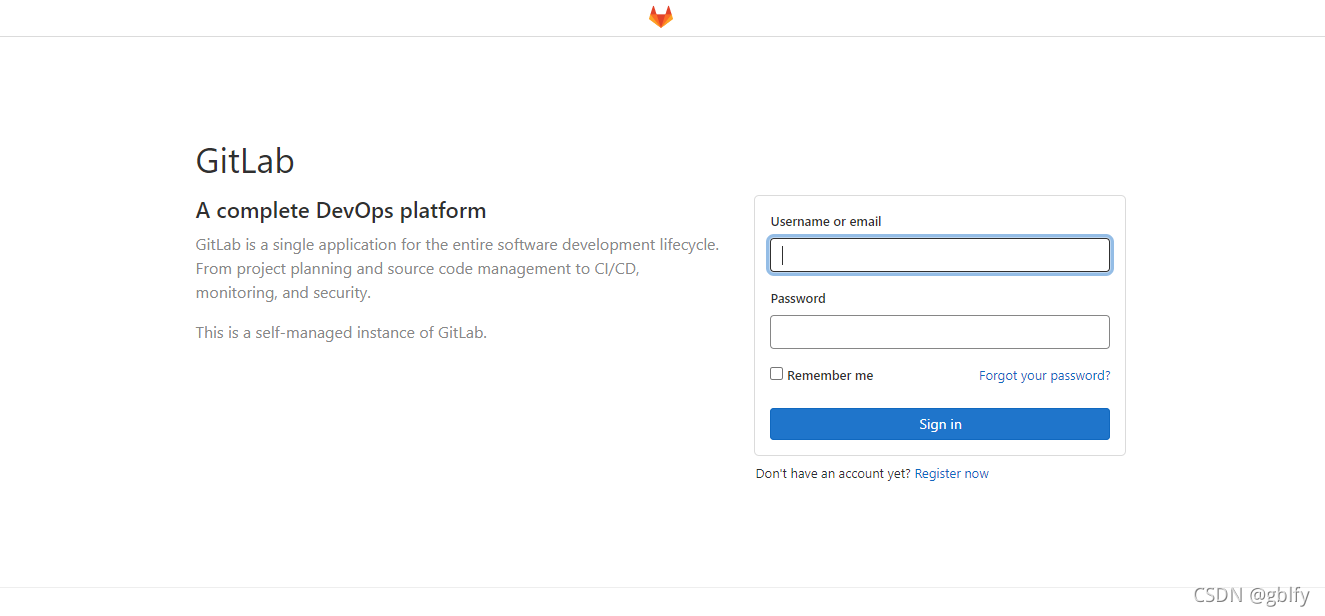Click into the Password field
The height and width of the screenshot is (616, 1325).
[940, 332]
